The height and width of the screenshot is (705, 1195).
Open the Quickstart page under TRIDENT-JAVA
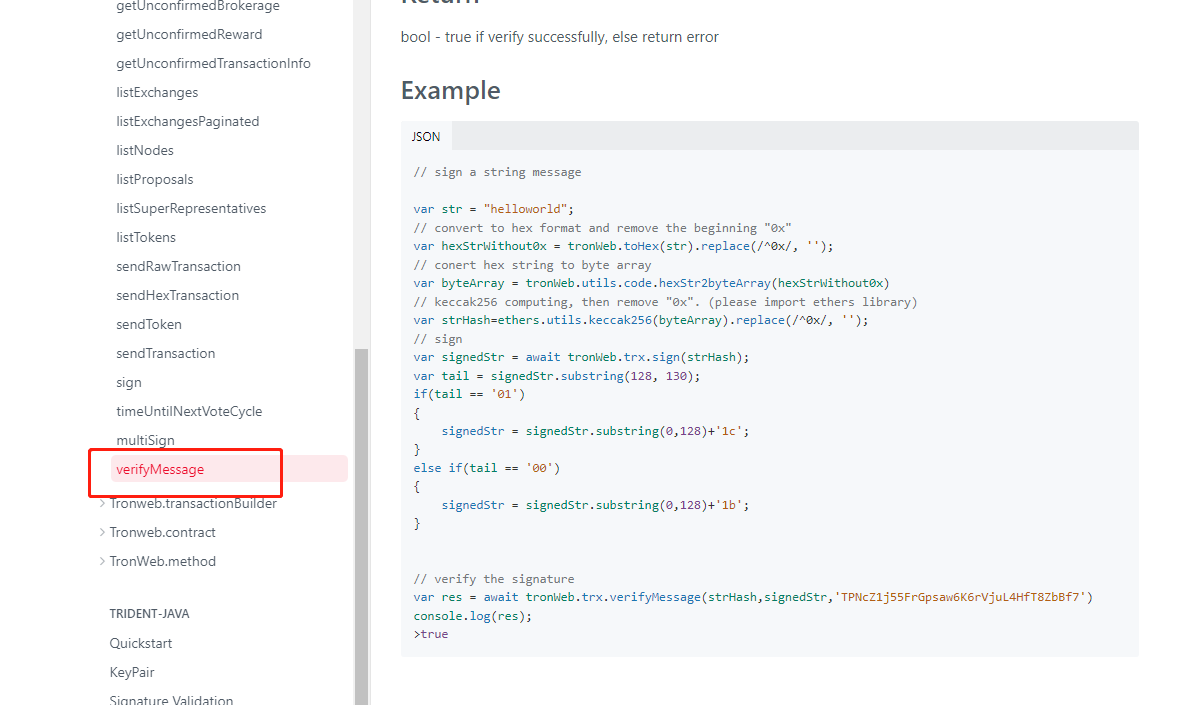point(140,643)
